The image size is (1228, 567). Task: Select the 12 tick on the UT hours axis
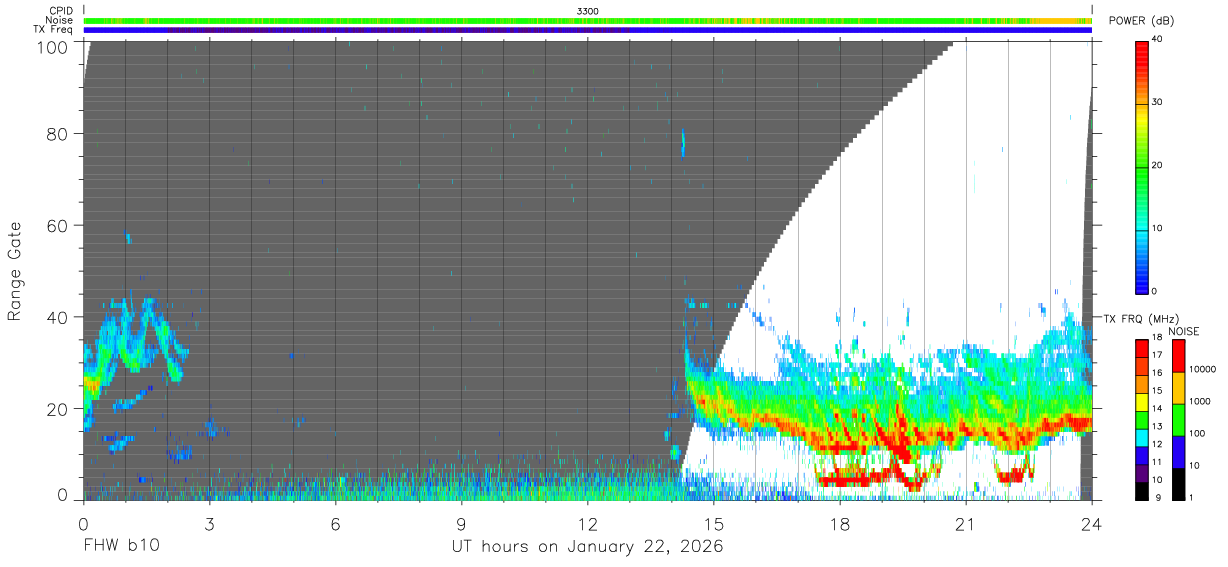588,523
